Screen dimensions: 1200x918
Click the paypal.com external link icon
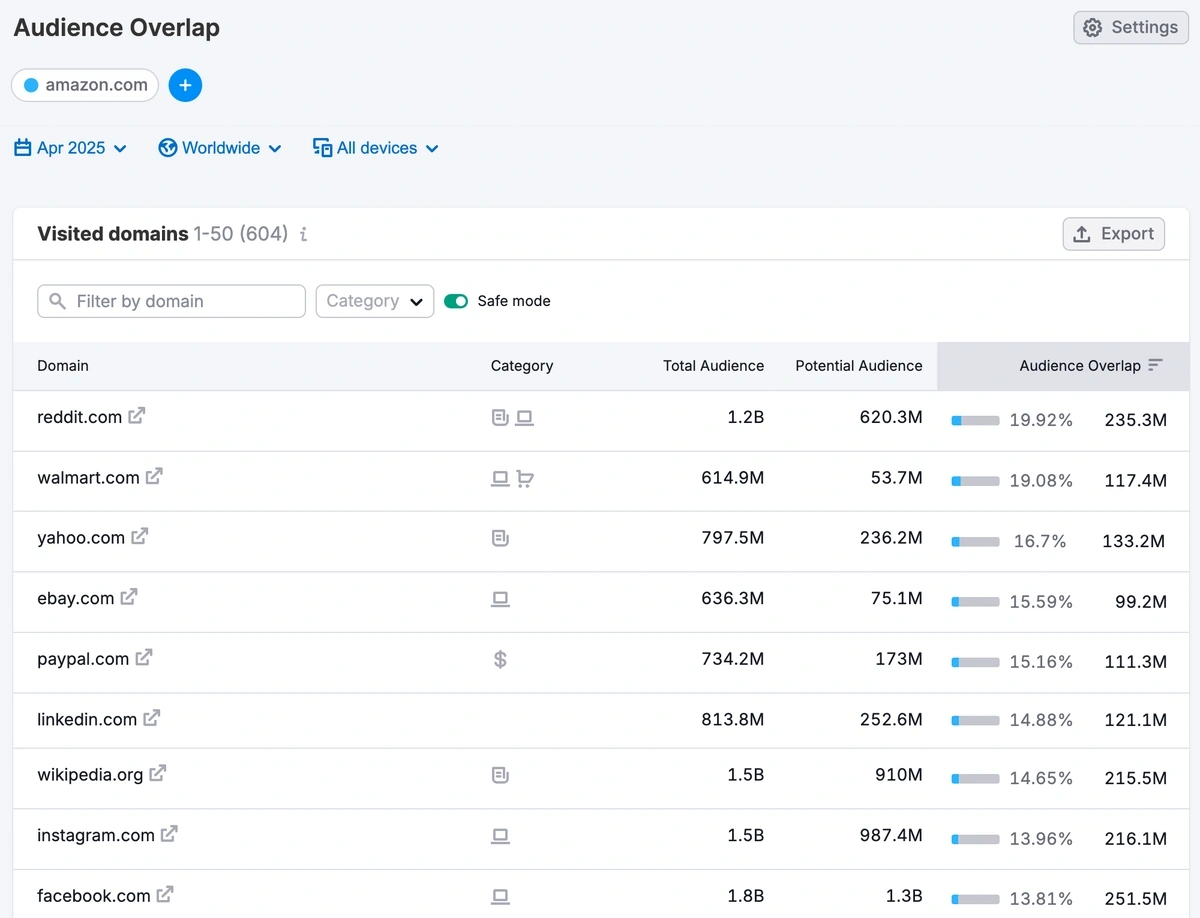click(x=144, y=658)
